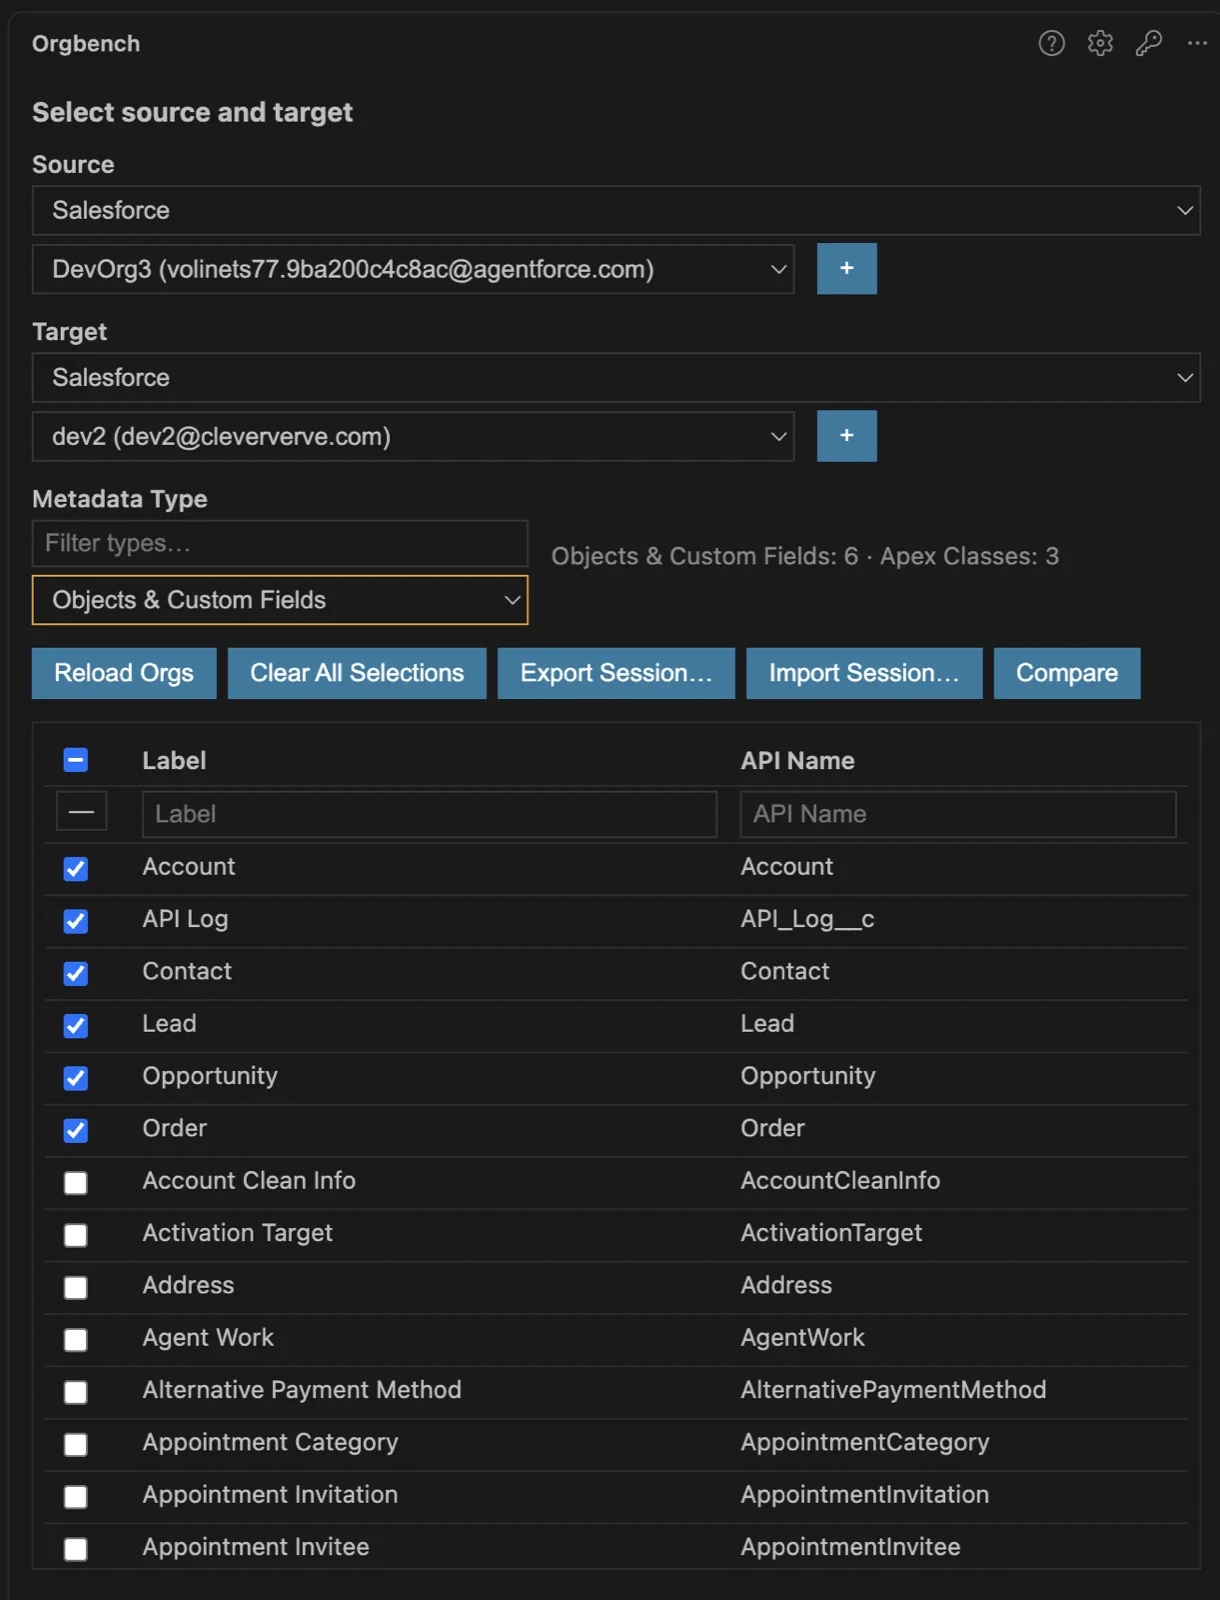1220x1600 pixels.
Task: Click the AppointmentInvitation API name cell
Action: point(865,1494)
